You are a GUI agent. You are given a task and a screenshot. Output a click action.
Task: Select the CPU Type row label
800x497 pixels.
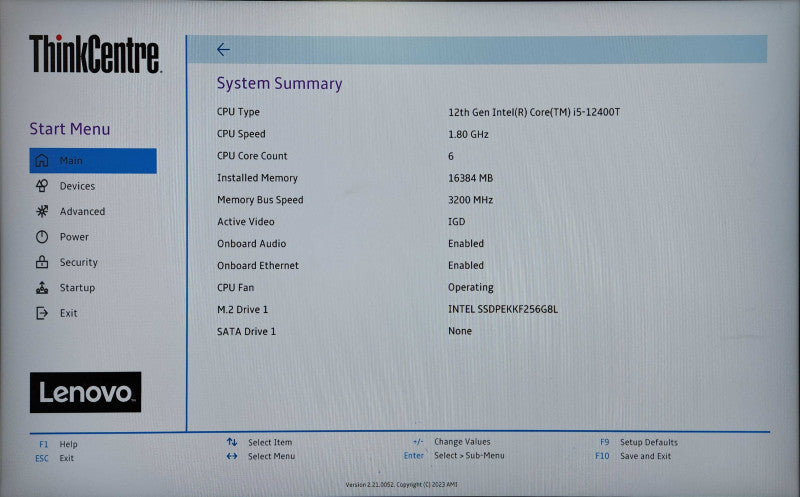tap(238, 112)
